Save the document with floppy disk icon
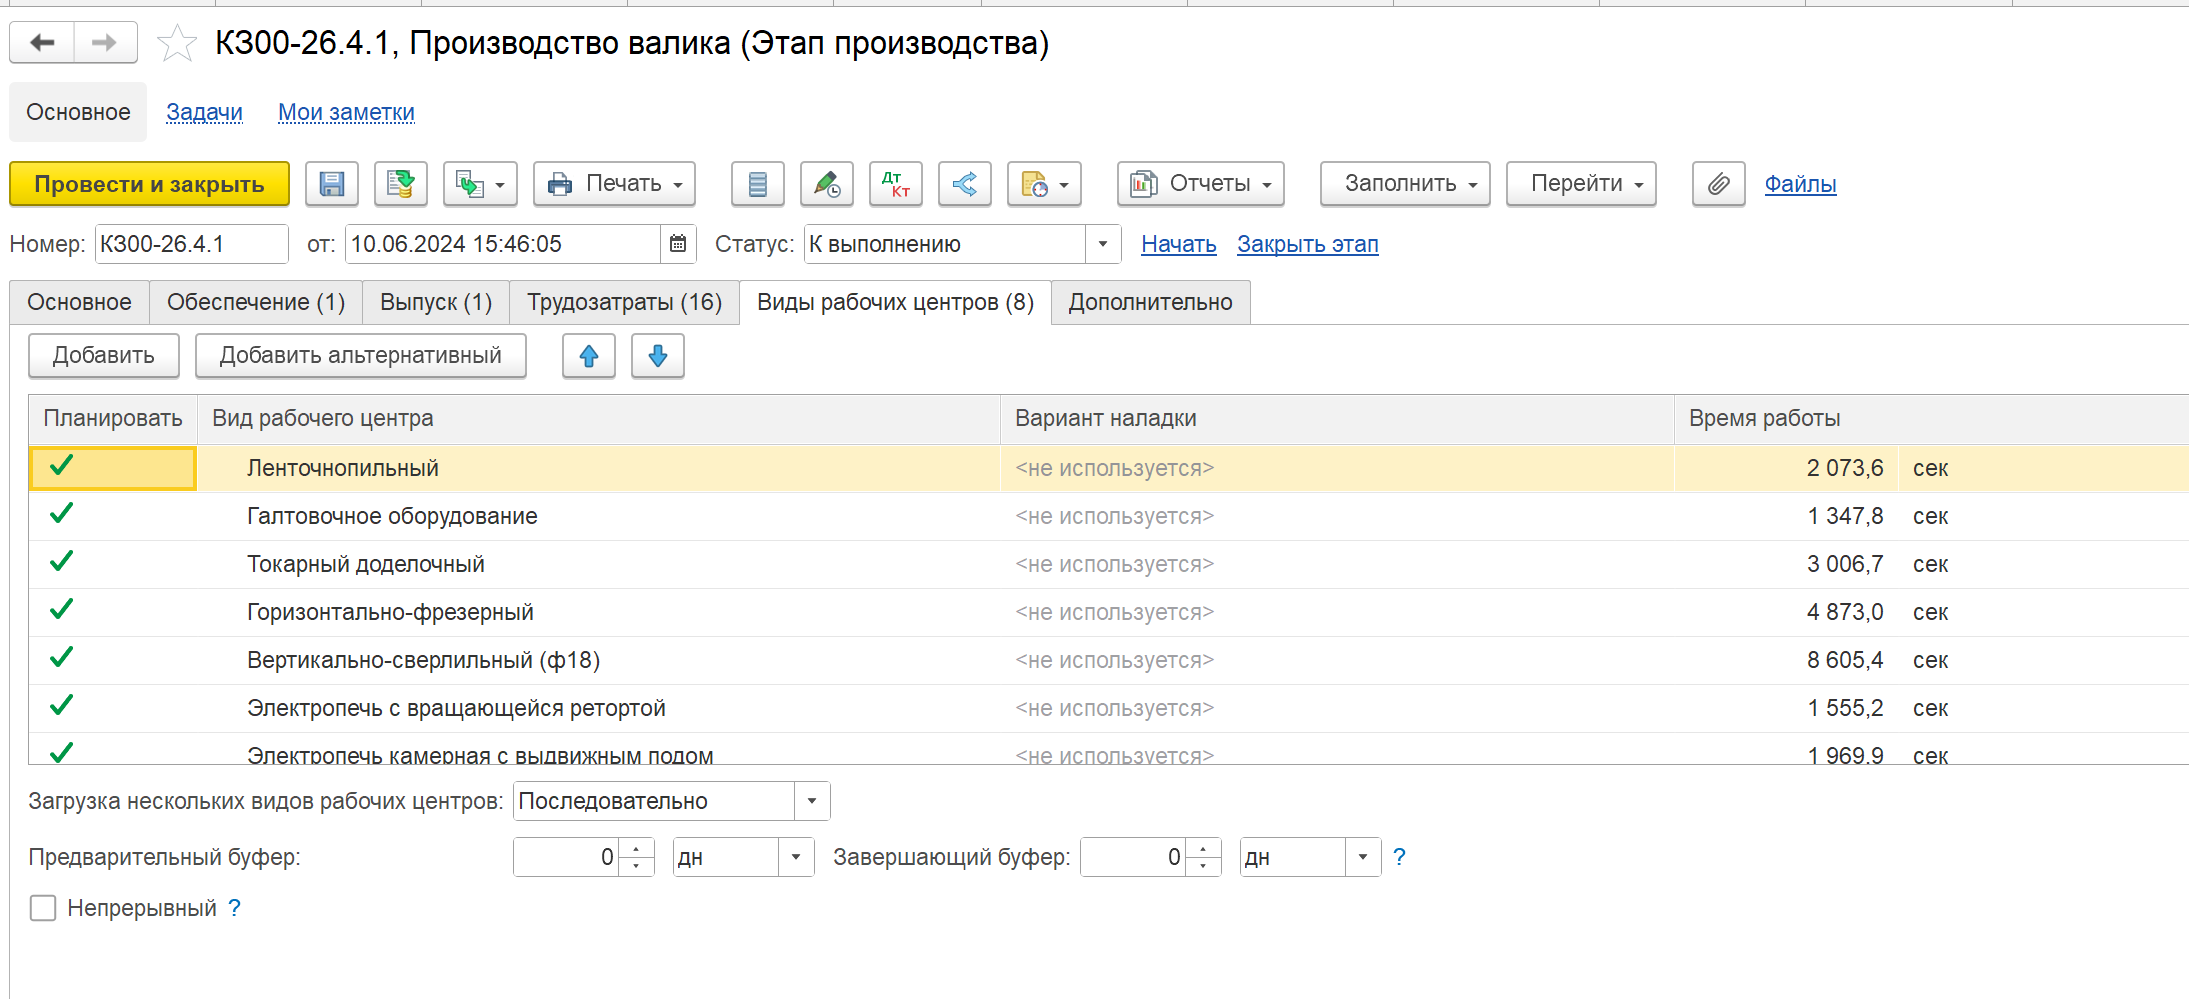The image size is (2189, 999). click(x=332, y=184)
